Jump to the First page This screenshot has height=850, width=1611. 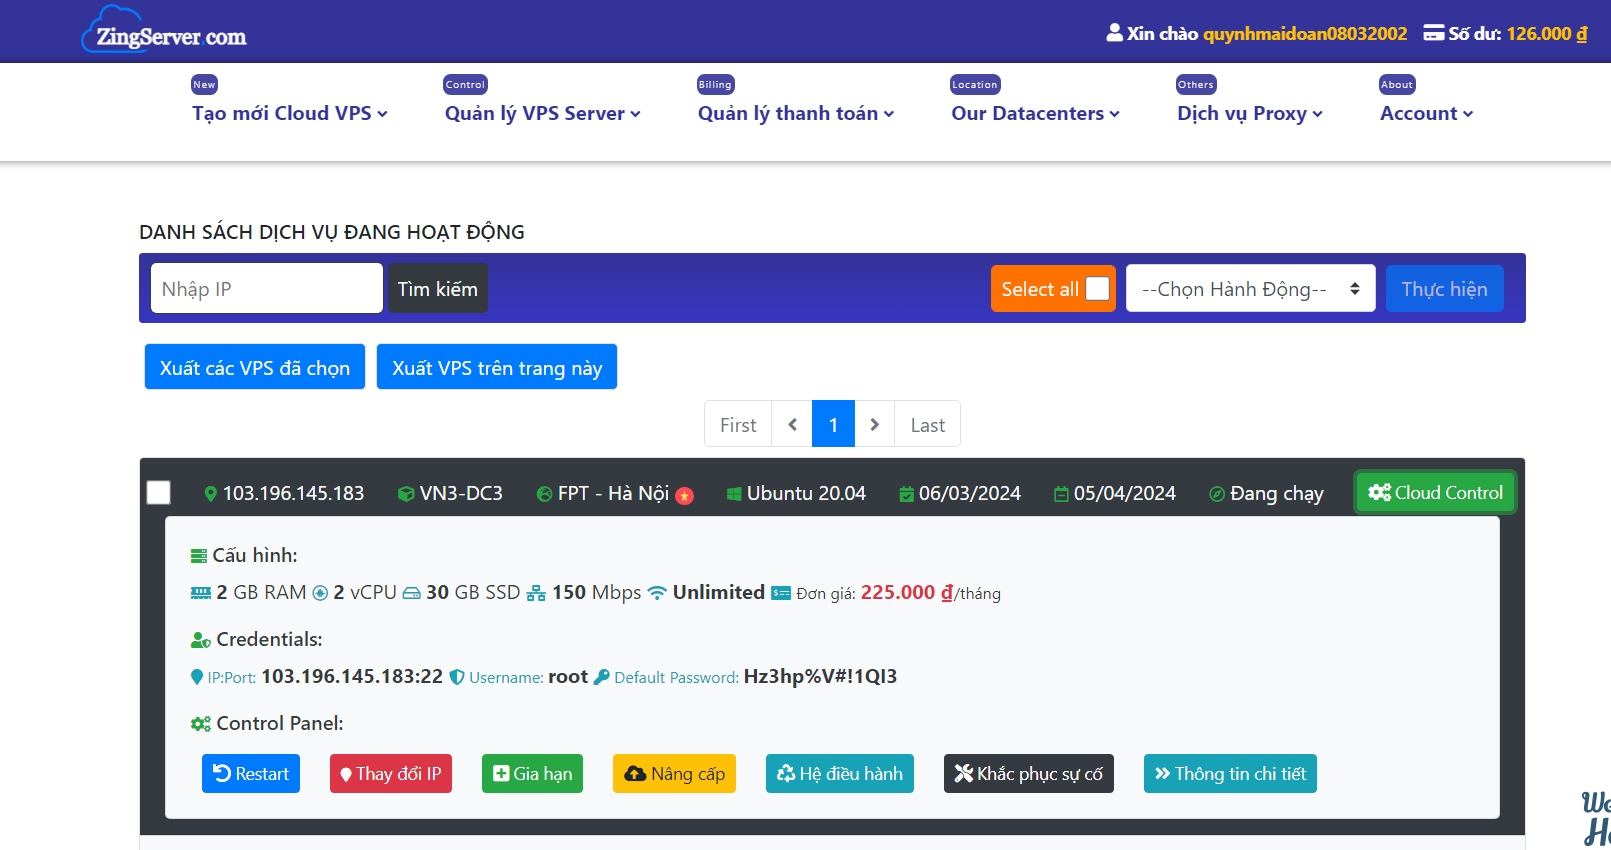[x=738, y=424]
